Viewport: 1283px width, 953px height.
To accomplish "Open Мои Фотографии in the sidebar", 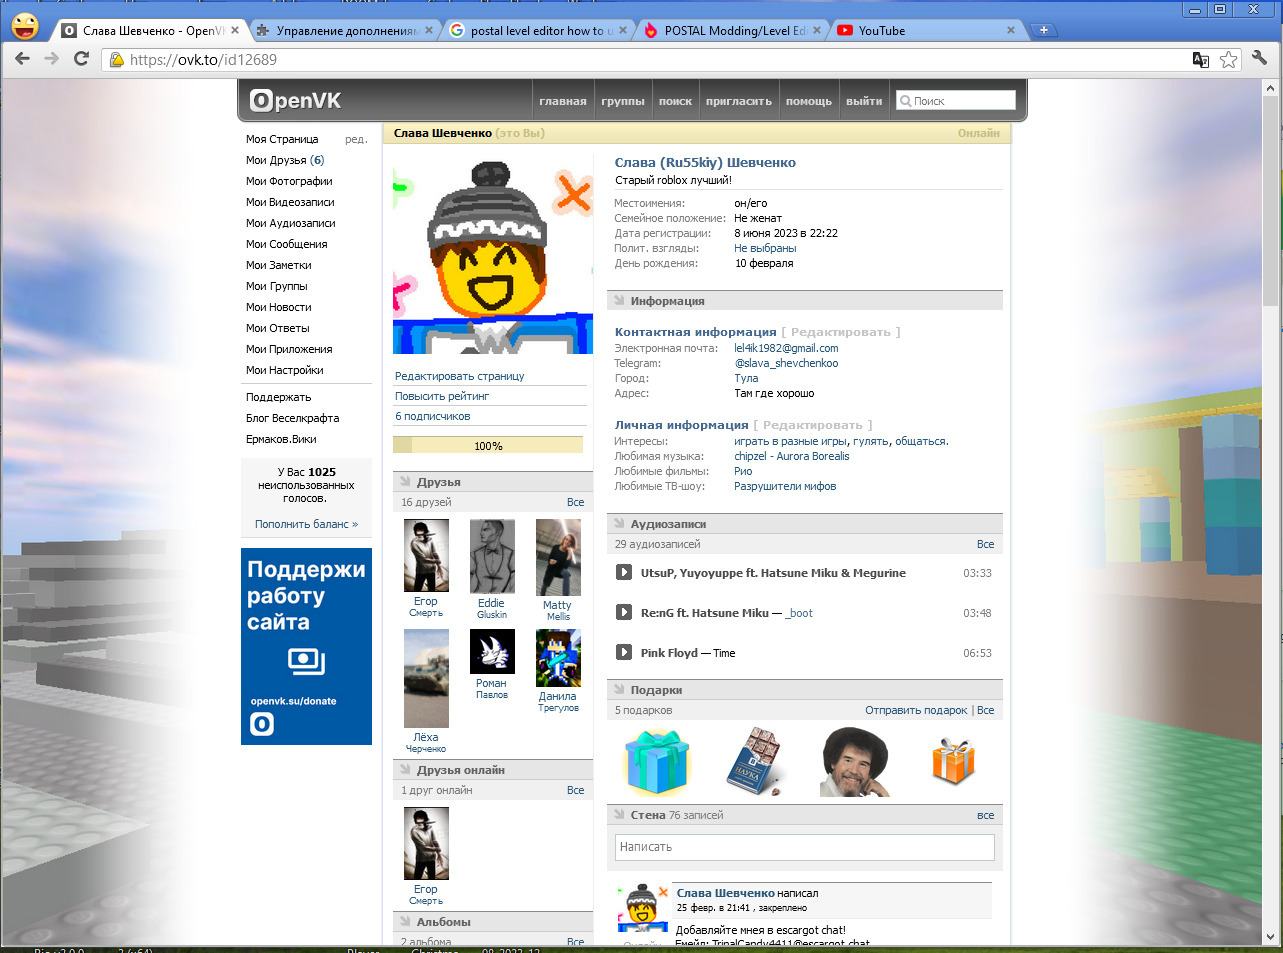I will (x=289, y=181).
